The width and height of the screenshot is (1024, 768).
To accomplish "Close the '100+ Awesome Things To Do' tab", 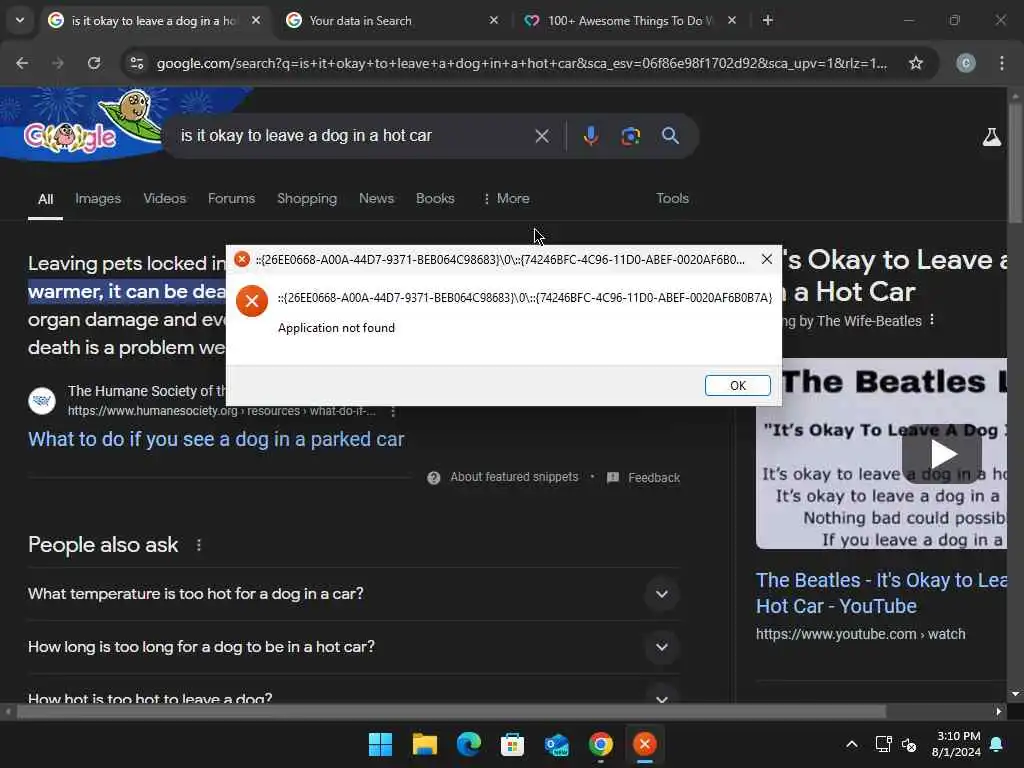I will 732,21.
